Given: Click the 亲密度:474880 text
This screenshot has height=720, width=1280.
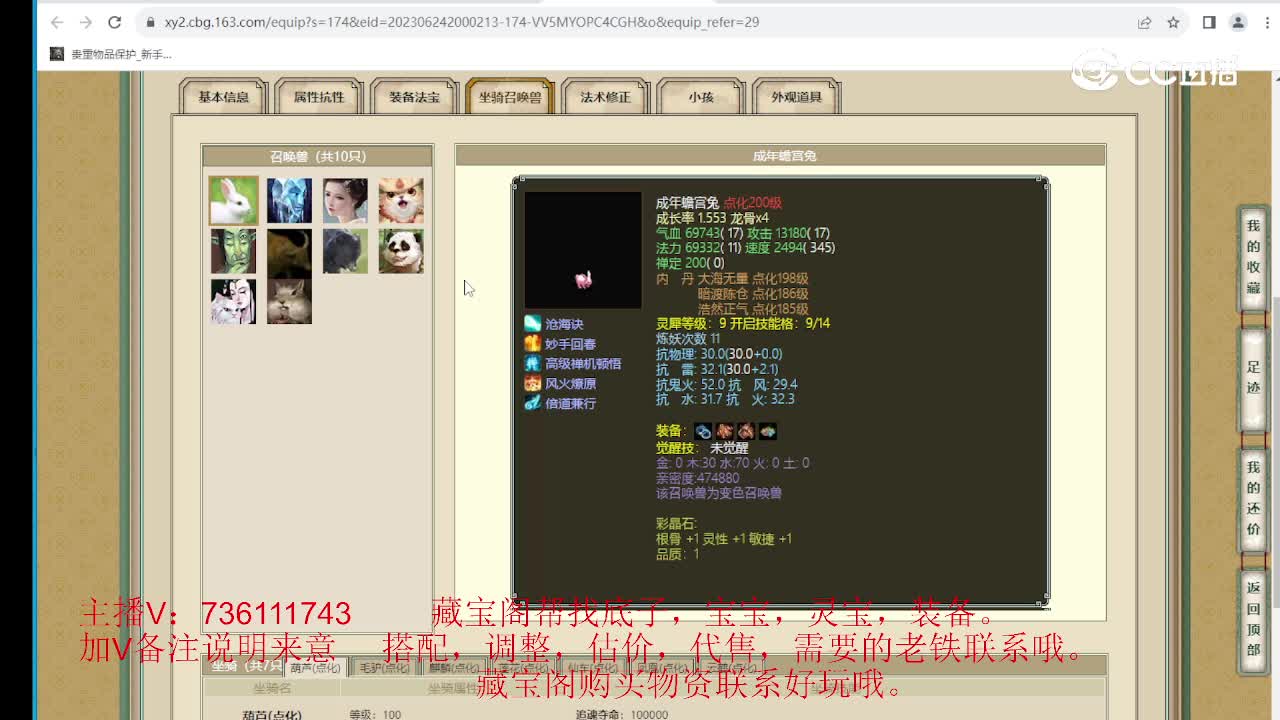Looking at the screenshot, I should pyautogui.click(x=698, y=478).
